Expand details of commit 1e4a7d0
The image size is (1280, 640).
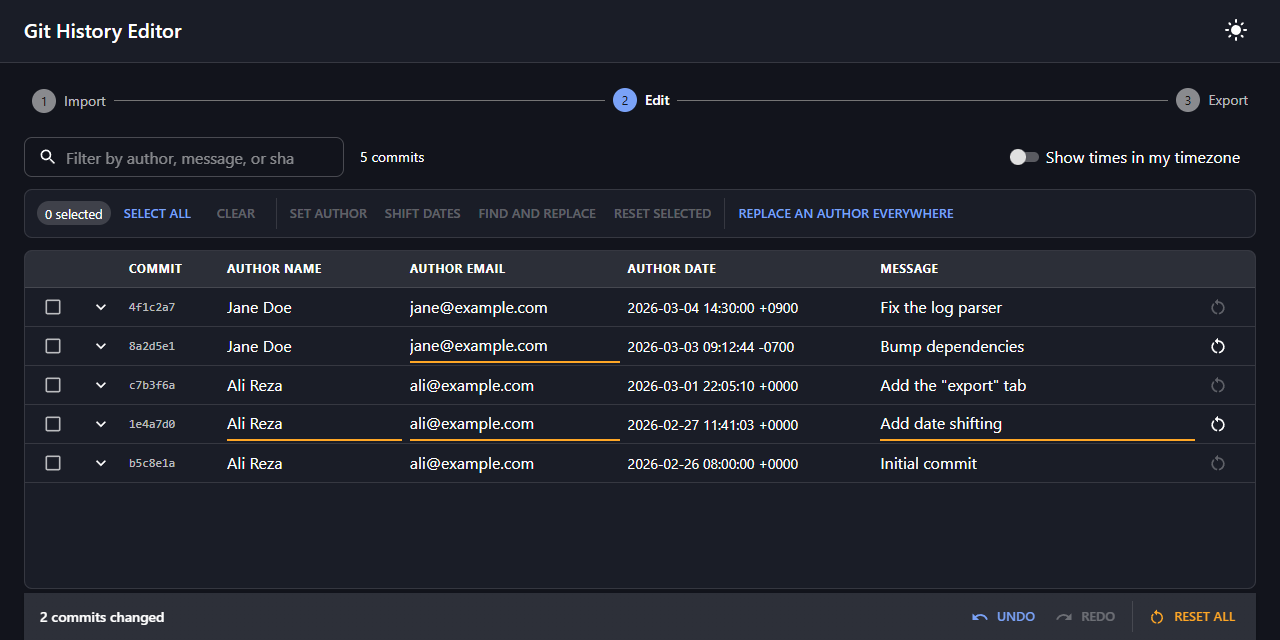[101, 424]
